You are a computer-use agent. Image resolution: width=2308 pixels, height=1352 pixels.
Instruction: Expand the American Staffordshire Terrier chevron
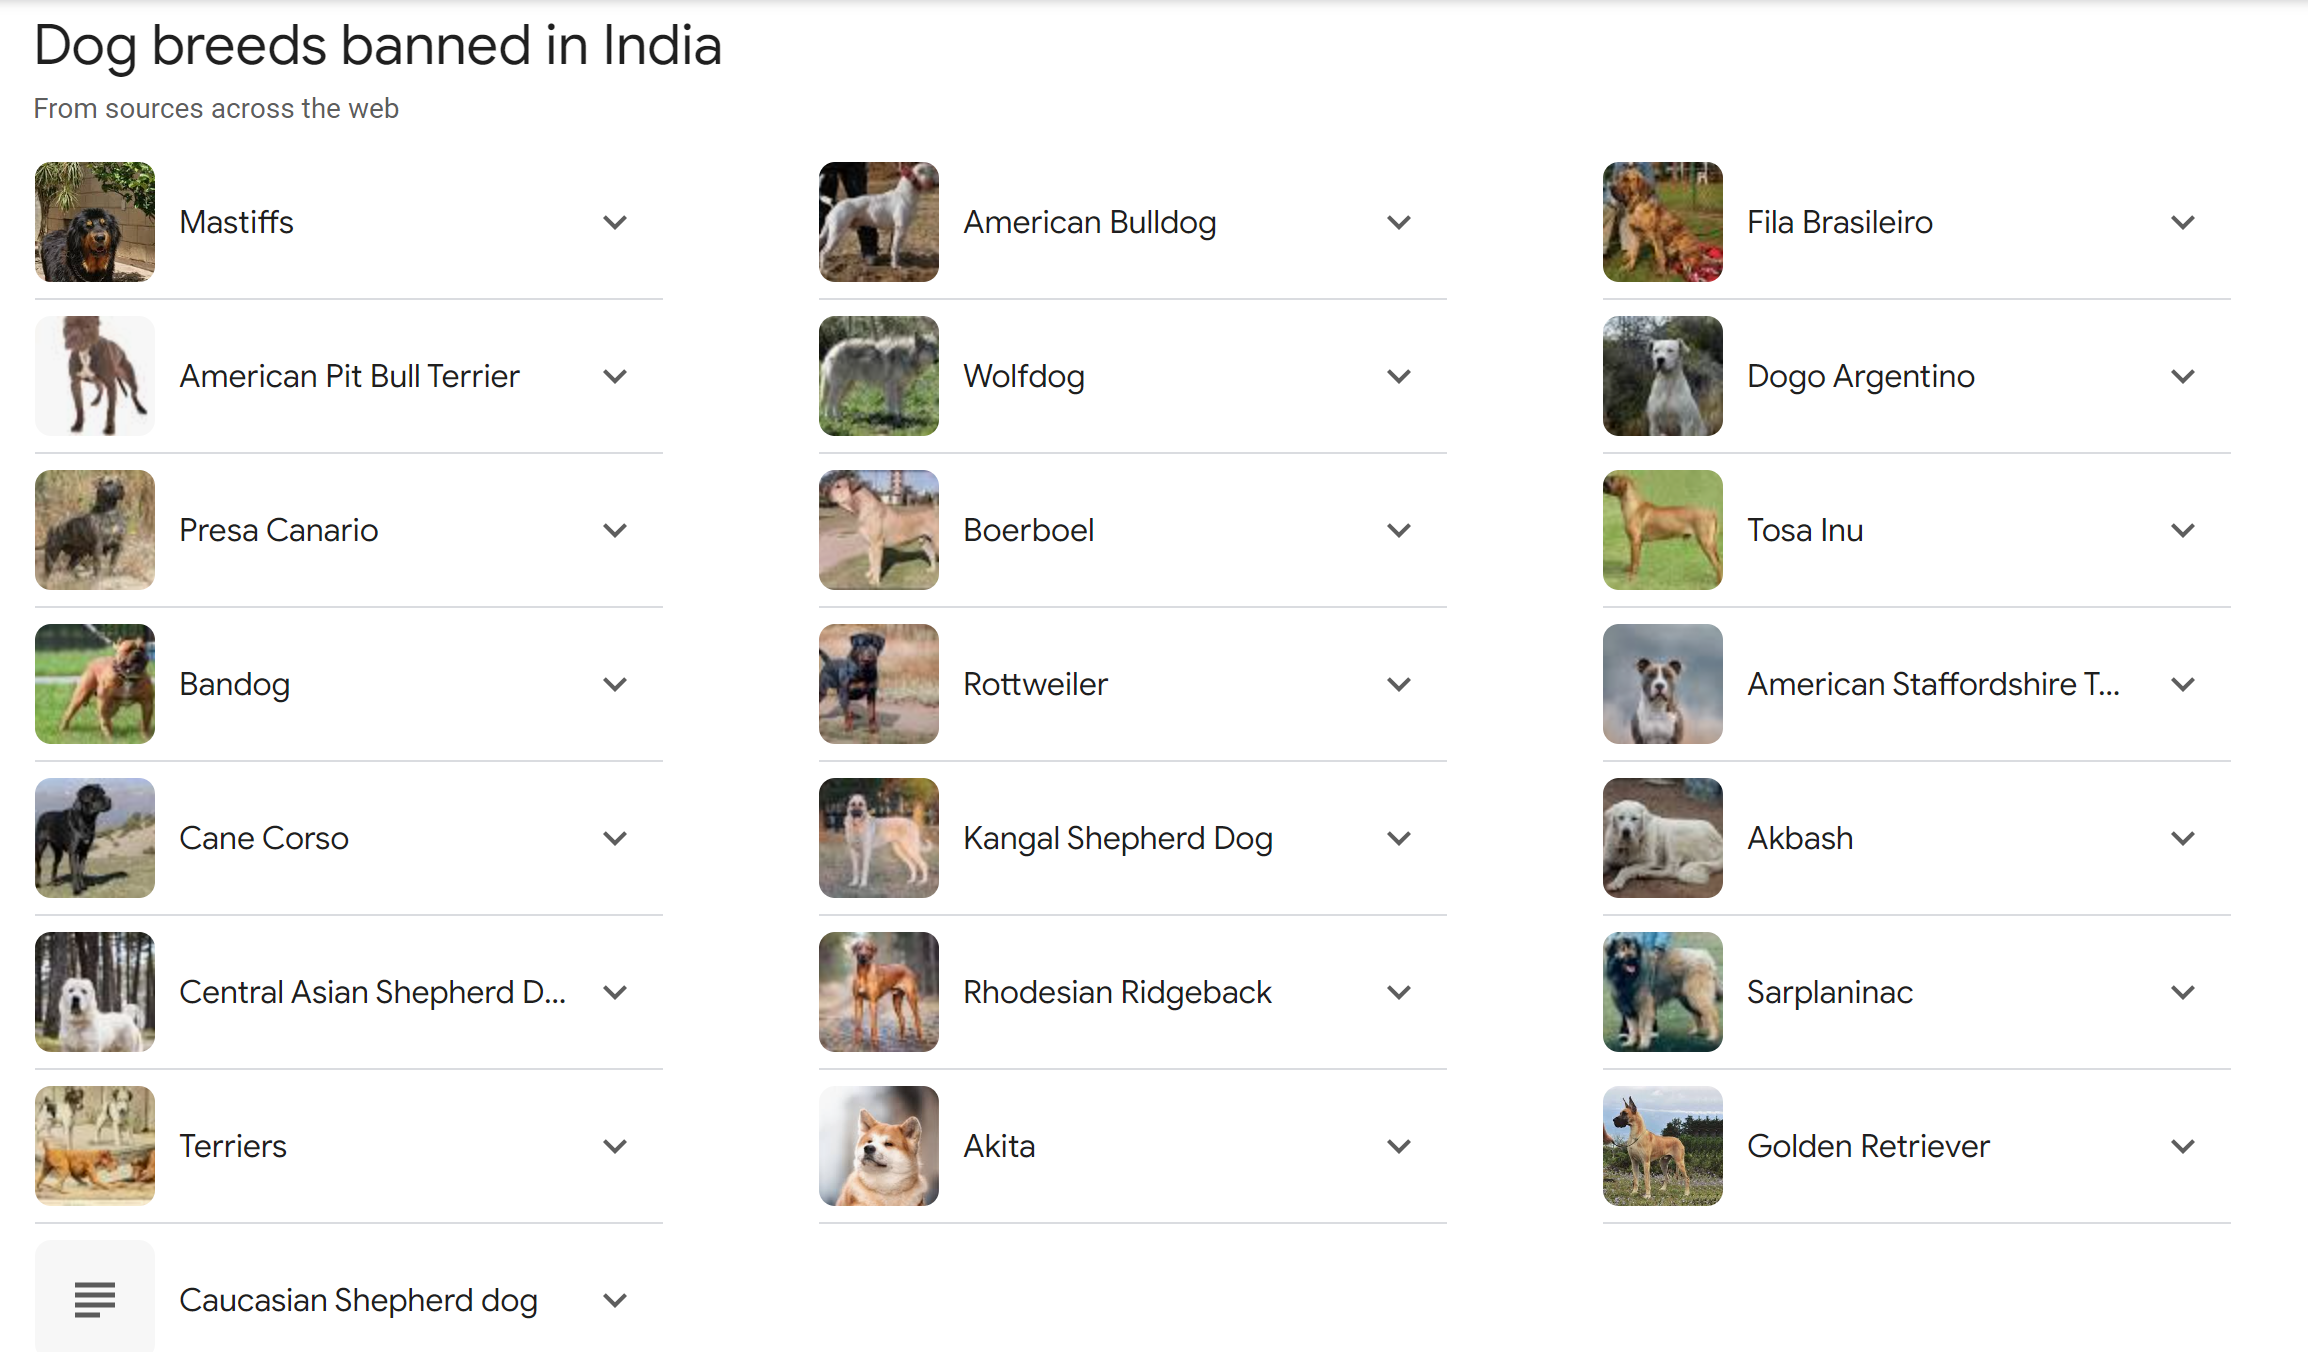tap(2183, 684)
